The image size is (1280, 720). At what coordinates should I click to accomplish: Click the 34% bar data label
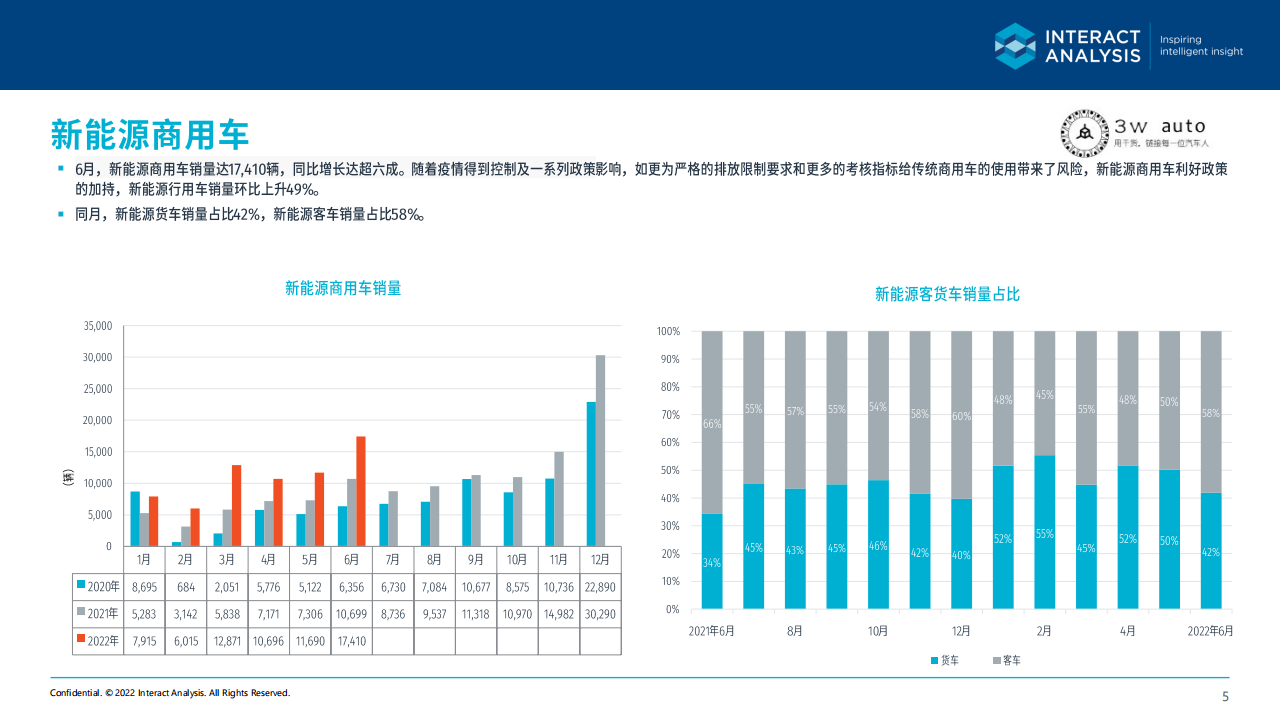point(712,563)
